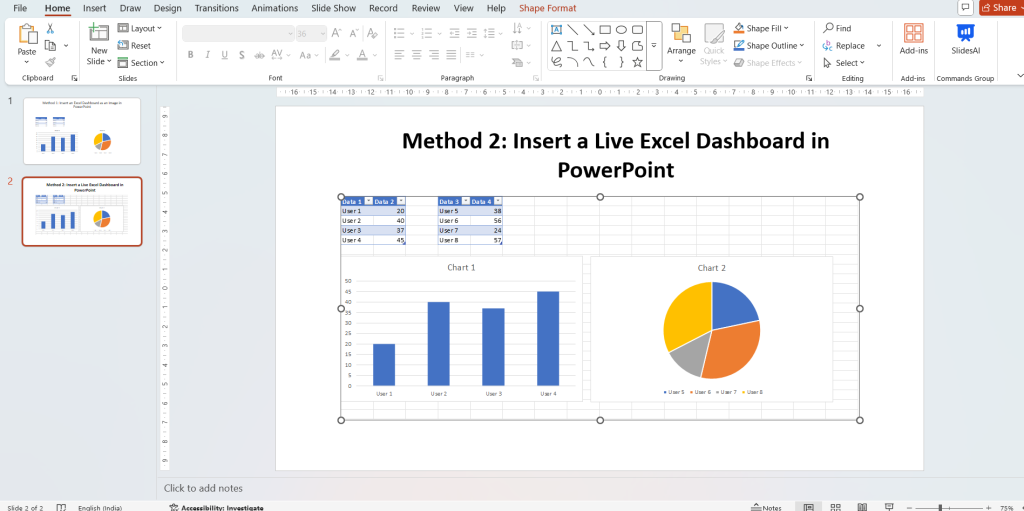This screenshot has width=1024, height=511.
Task: Click the Share button
Action: click(1002, 8)
